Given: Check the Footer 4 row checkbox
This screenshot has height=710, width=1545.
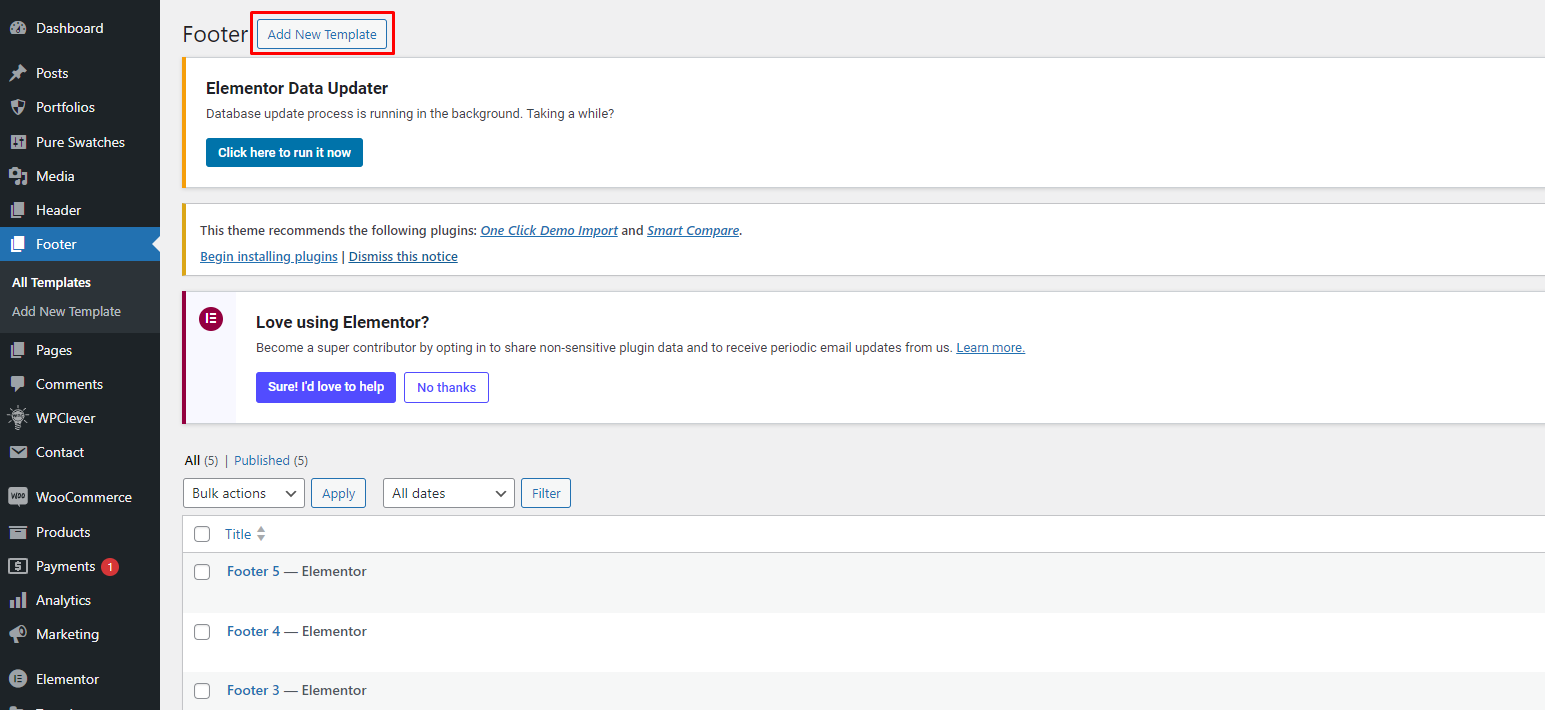Looking at the screenshot, I should (x=202, y=632).
